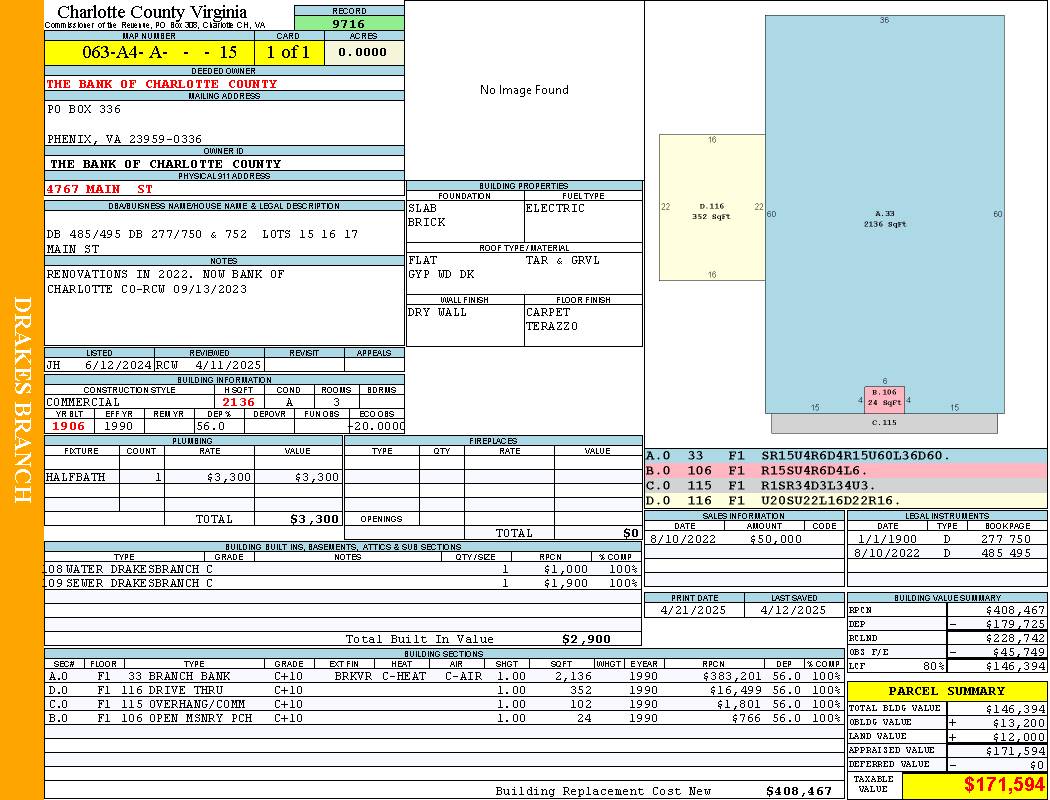The height and width of the screenshot is (800, 1050).
Task: Click OBS F/E value $45,749
Action: (x=1019, y=652)
